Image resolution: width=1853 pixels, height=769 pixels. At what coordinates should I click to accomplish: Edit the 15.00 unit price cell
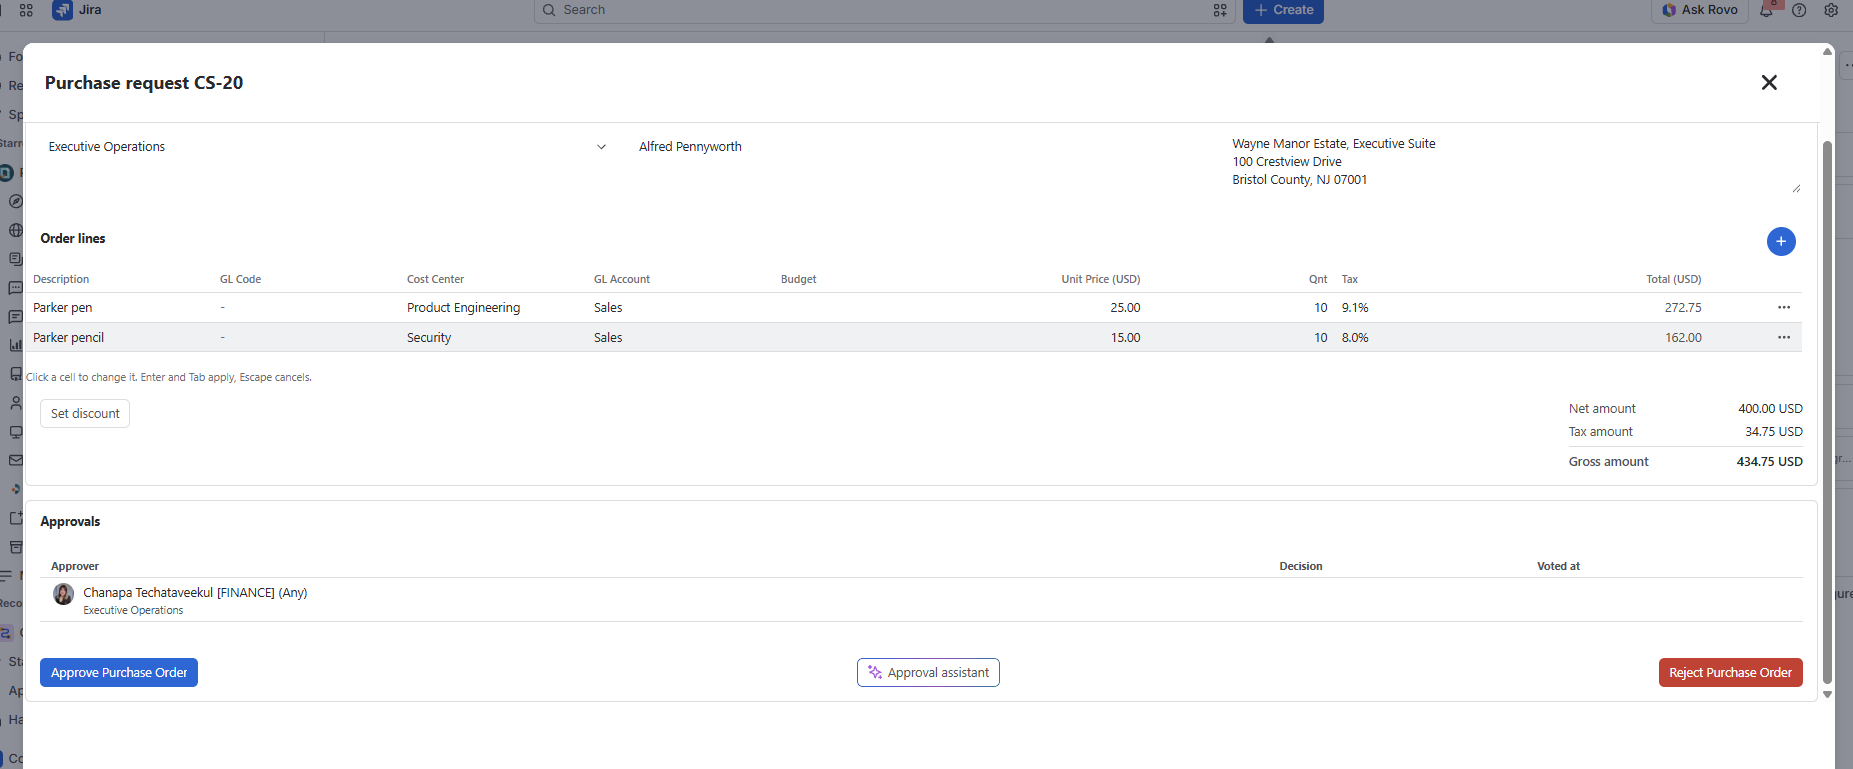(1125, 338)
